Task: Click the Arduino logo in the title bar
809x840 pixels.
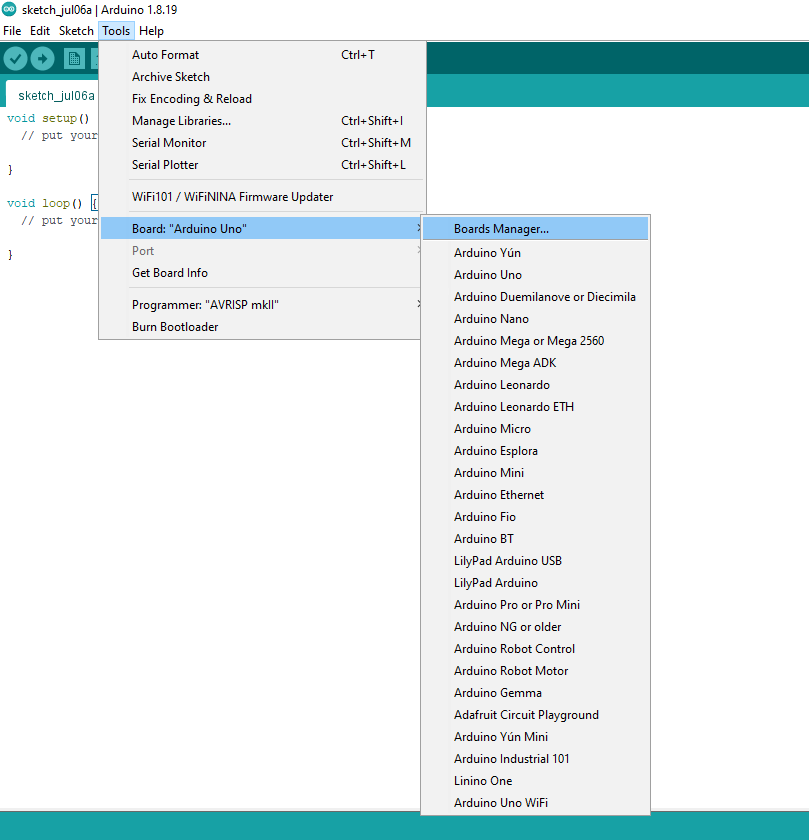Action: pos(9,9)
